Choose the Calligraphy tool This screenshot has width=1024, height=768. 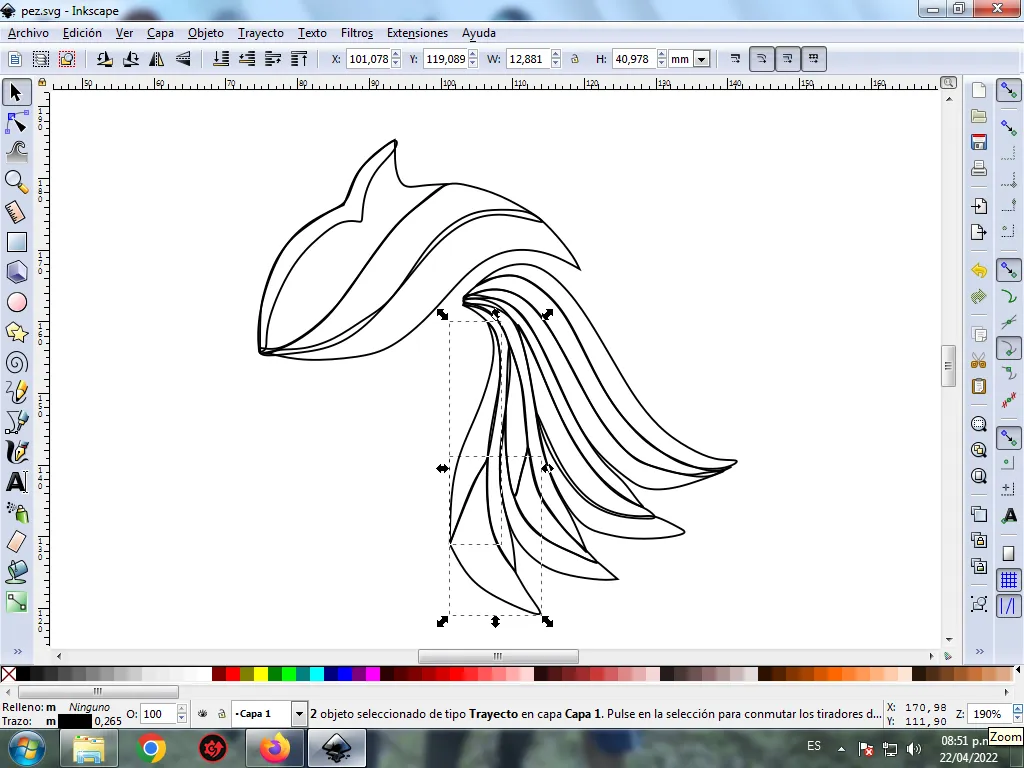(x=16, y=452)
